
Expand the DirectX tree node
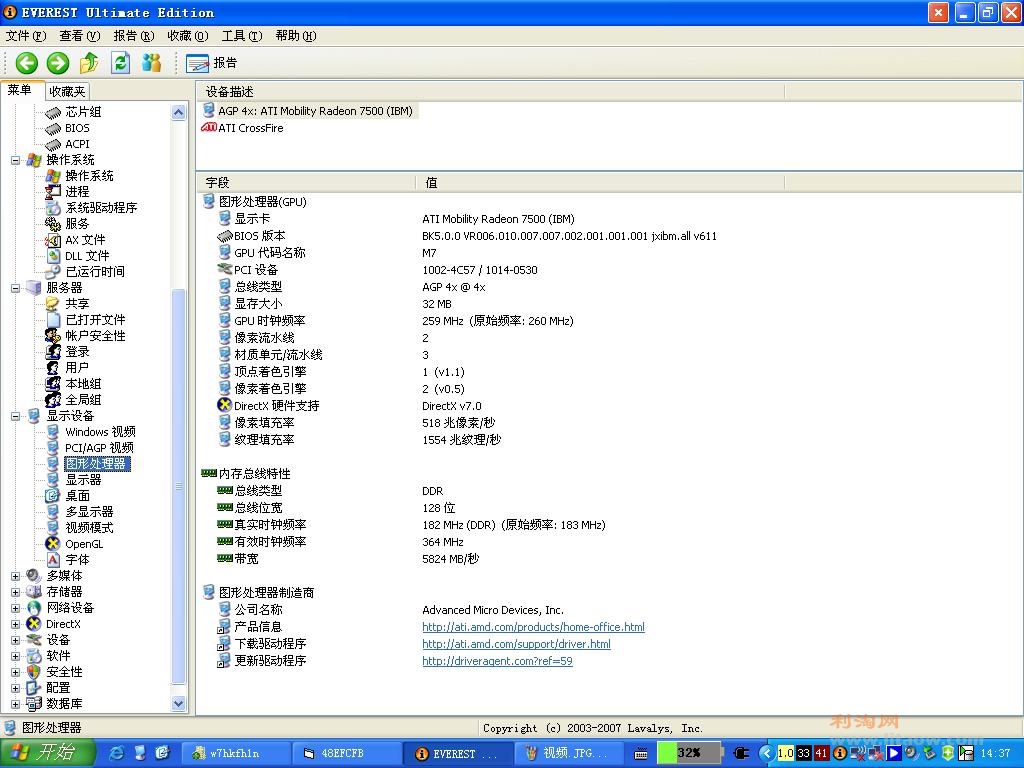point(16,624)
